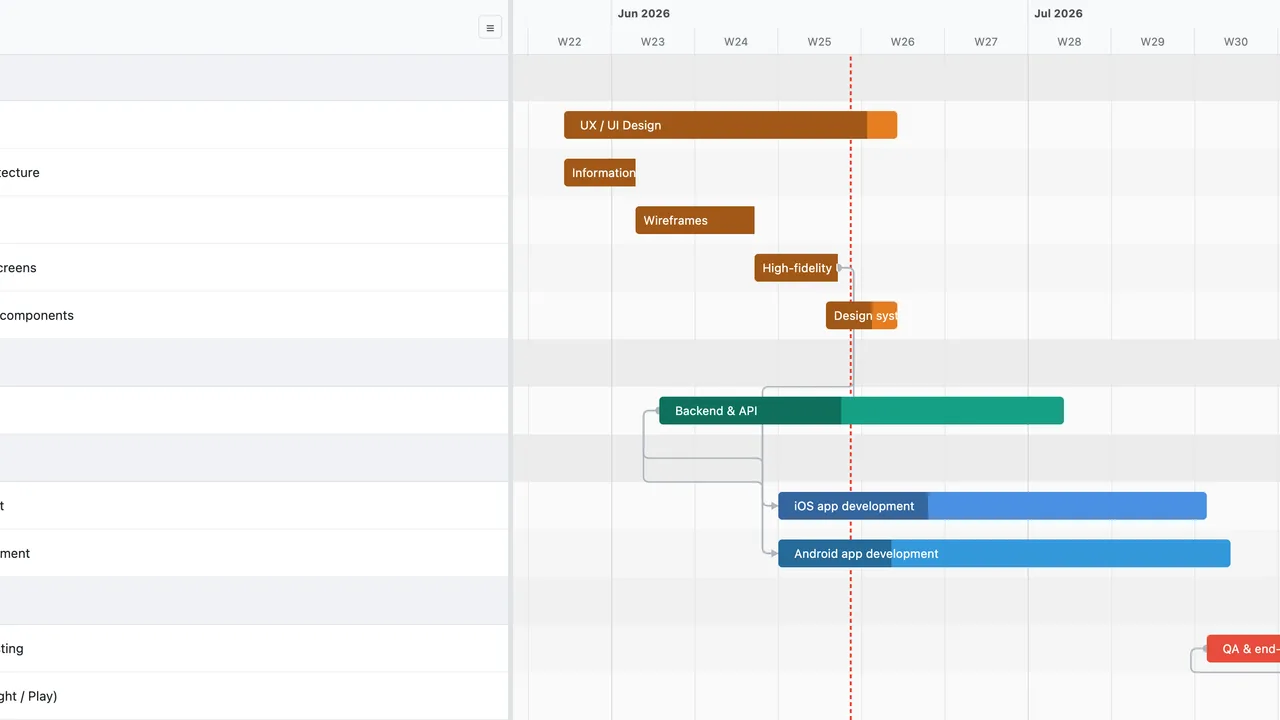1280x720 pixels.
Task: Select week W22 in the timeline header
Action: tap(570, 42)
